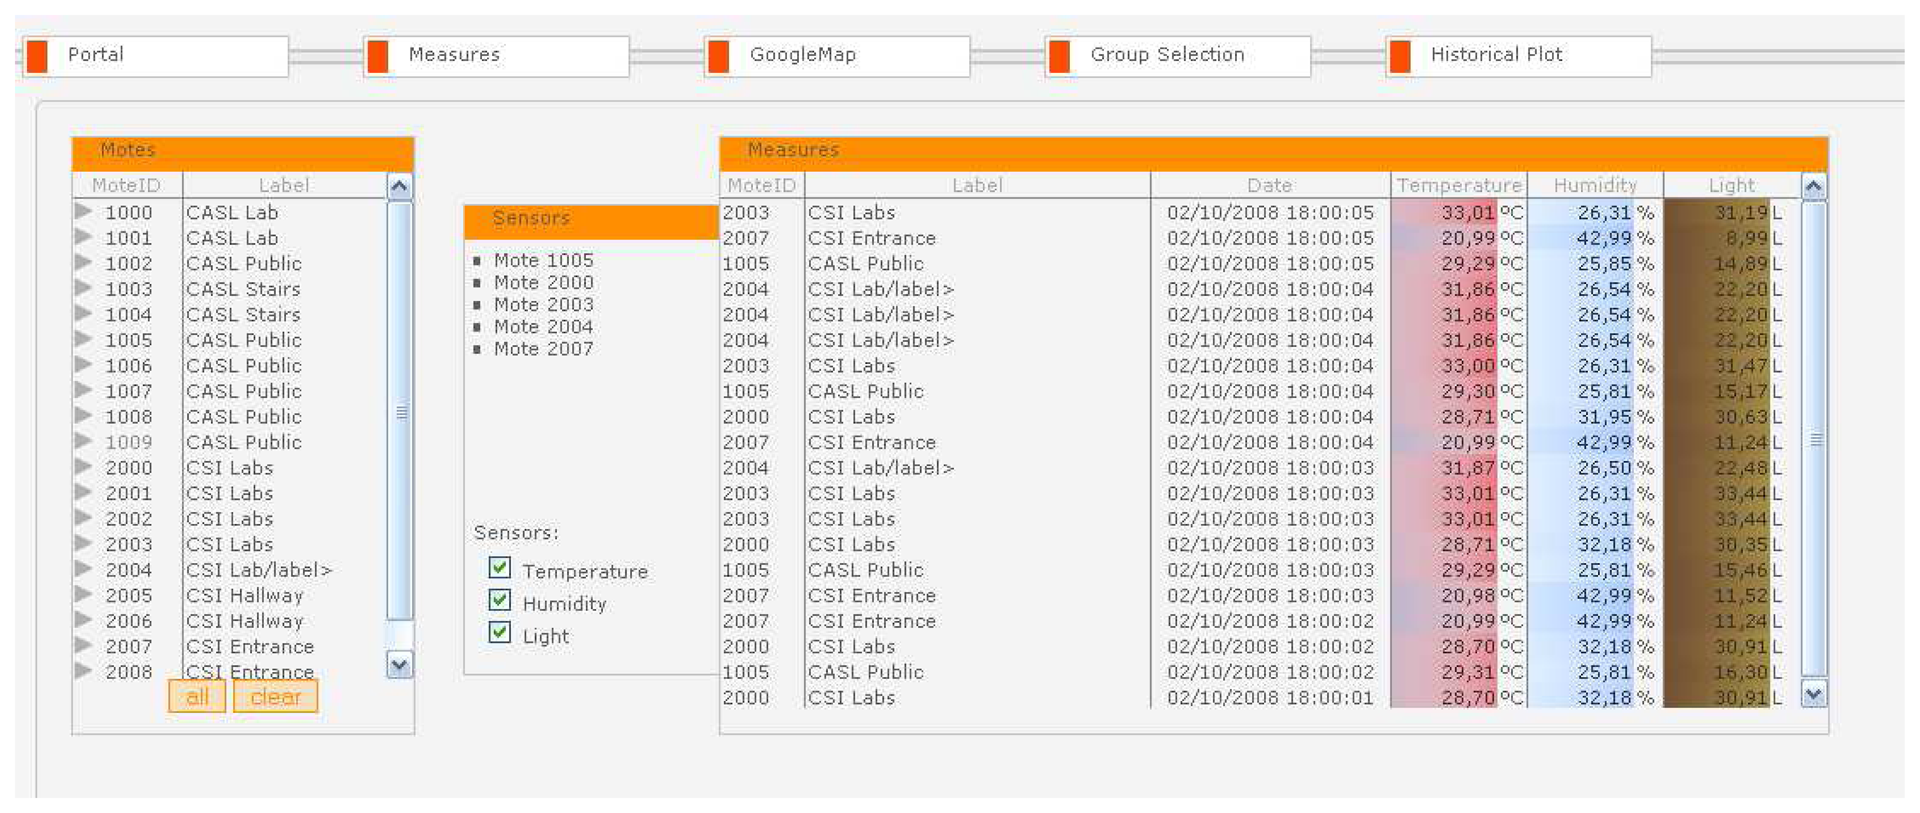
Task: Sort Motes list by Label header
Action: [284, 185]
